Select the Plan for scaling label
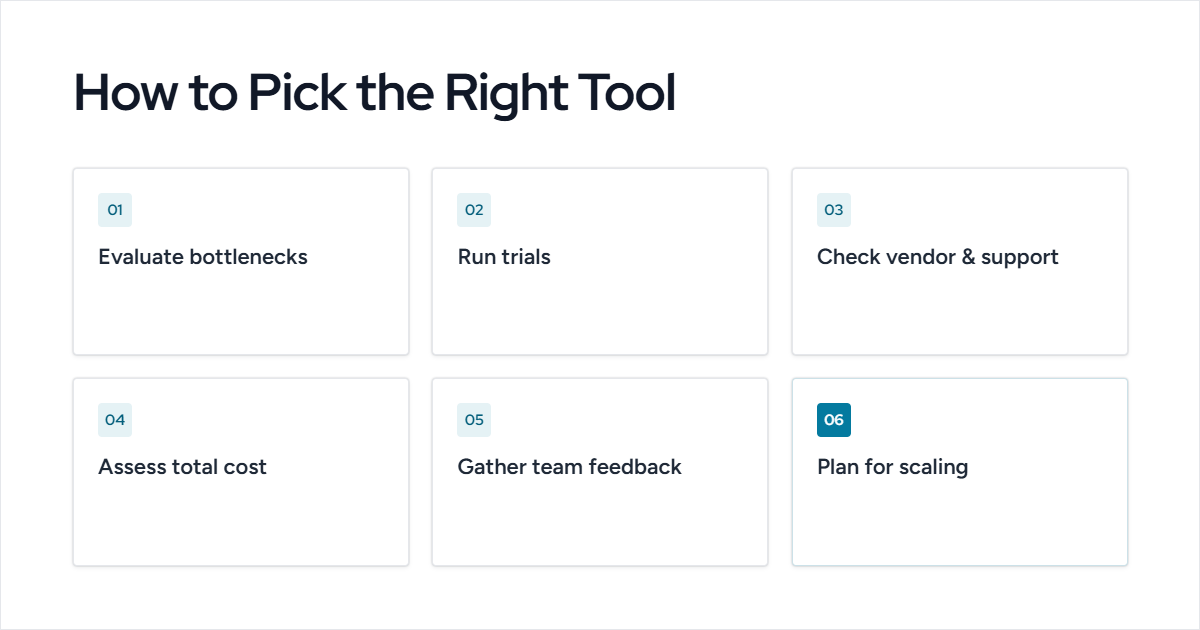The height and width of the screenshot is (630, 1200). [x=893, y=467]
